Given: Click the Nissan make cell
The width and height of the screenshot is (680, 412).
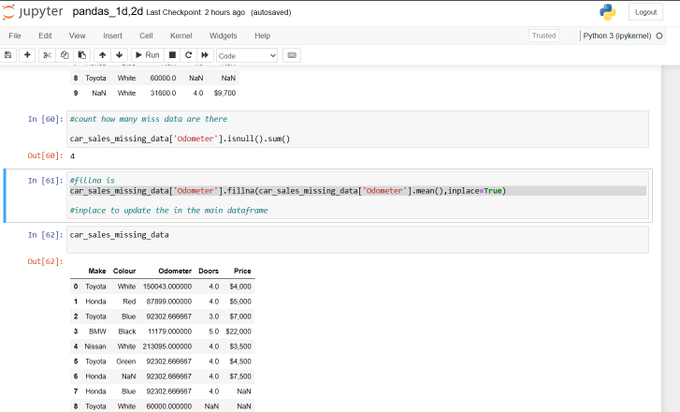Looking at the screenshot, I should pyautogui.click(x=95, y=347).
